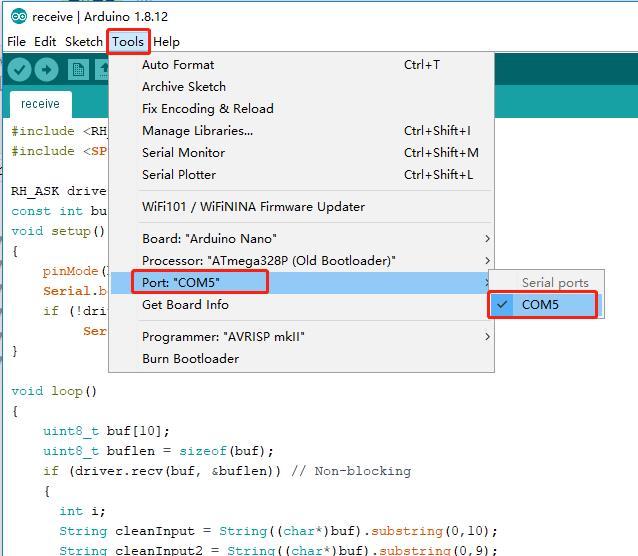Click the RH_ASK driver code line

click(59, 191)
